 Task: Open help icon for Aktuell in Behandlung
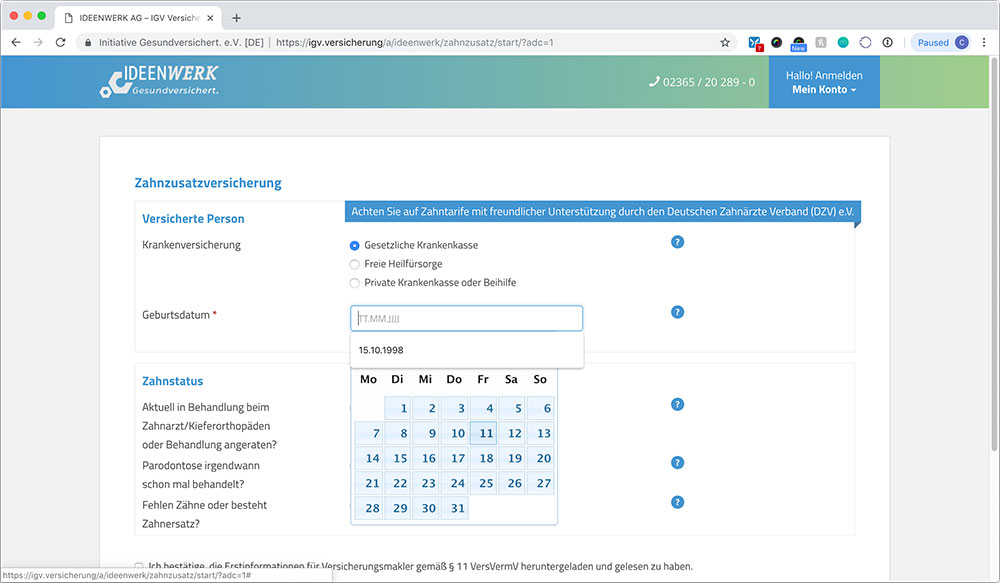click(x=677, y=404)
